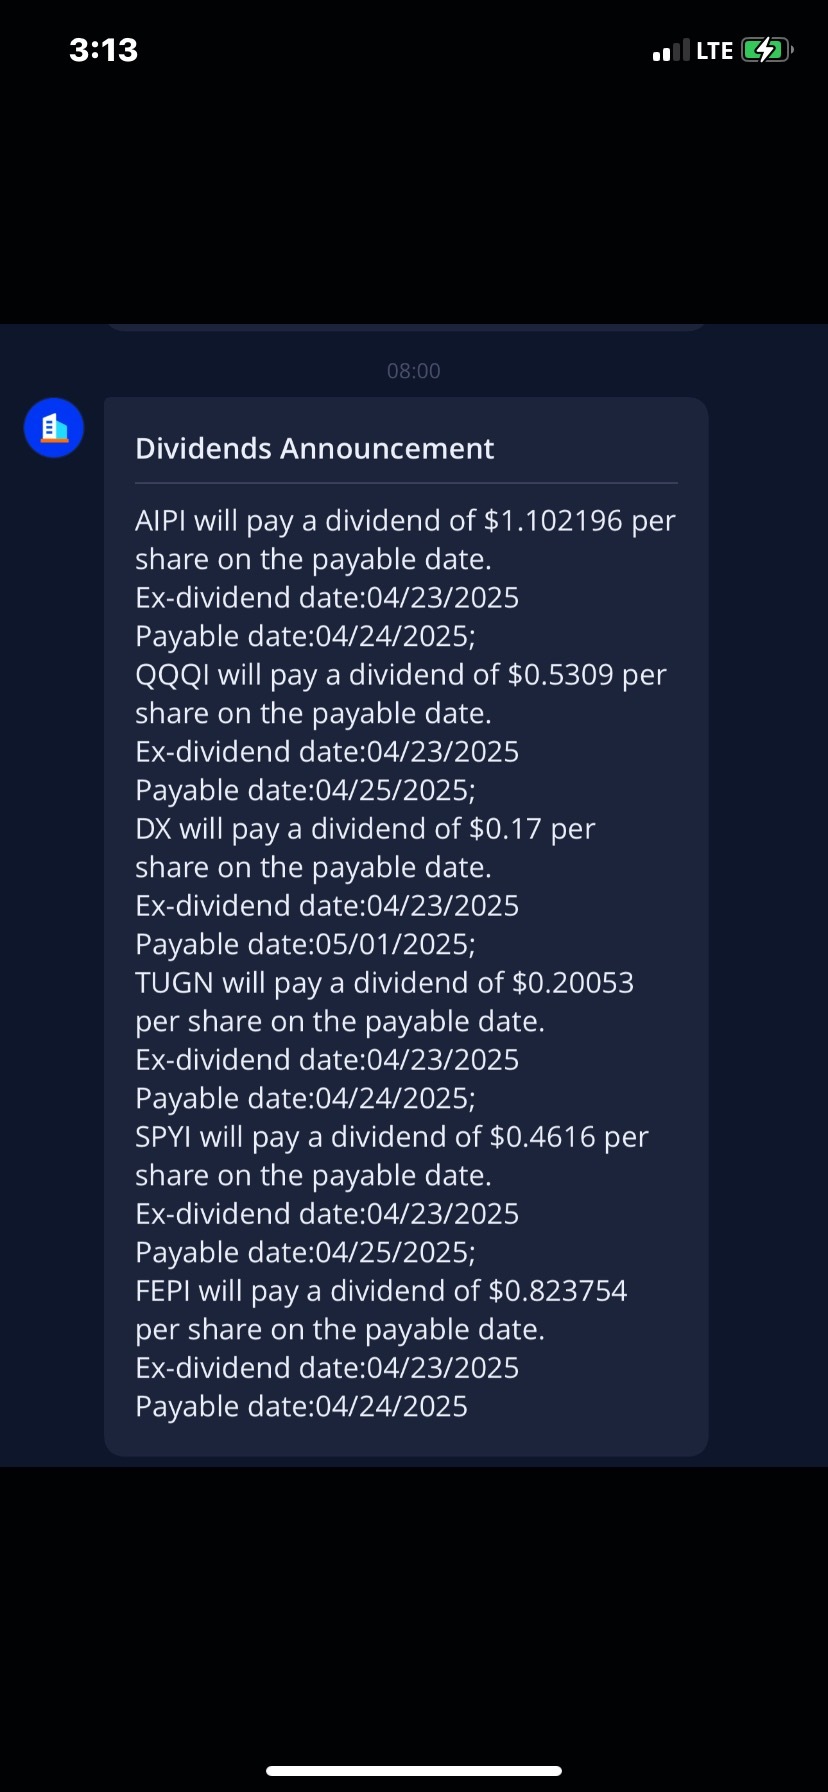
Task: Tap the 08:00 message timestamp
Action: coord(414,371)
